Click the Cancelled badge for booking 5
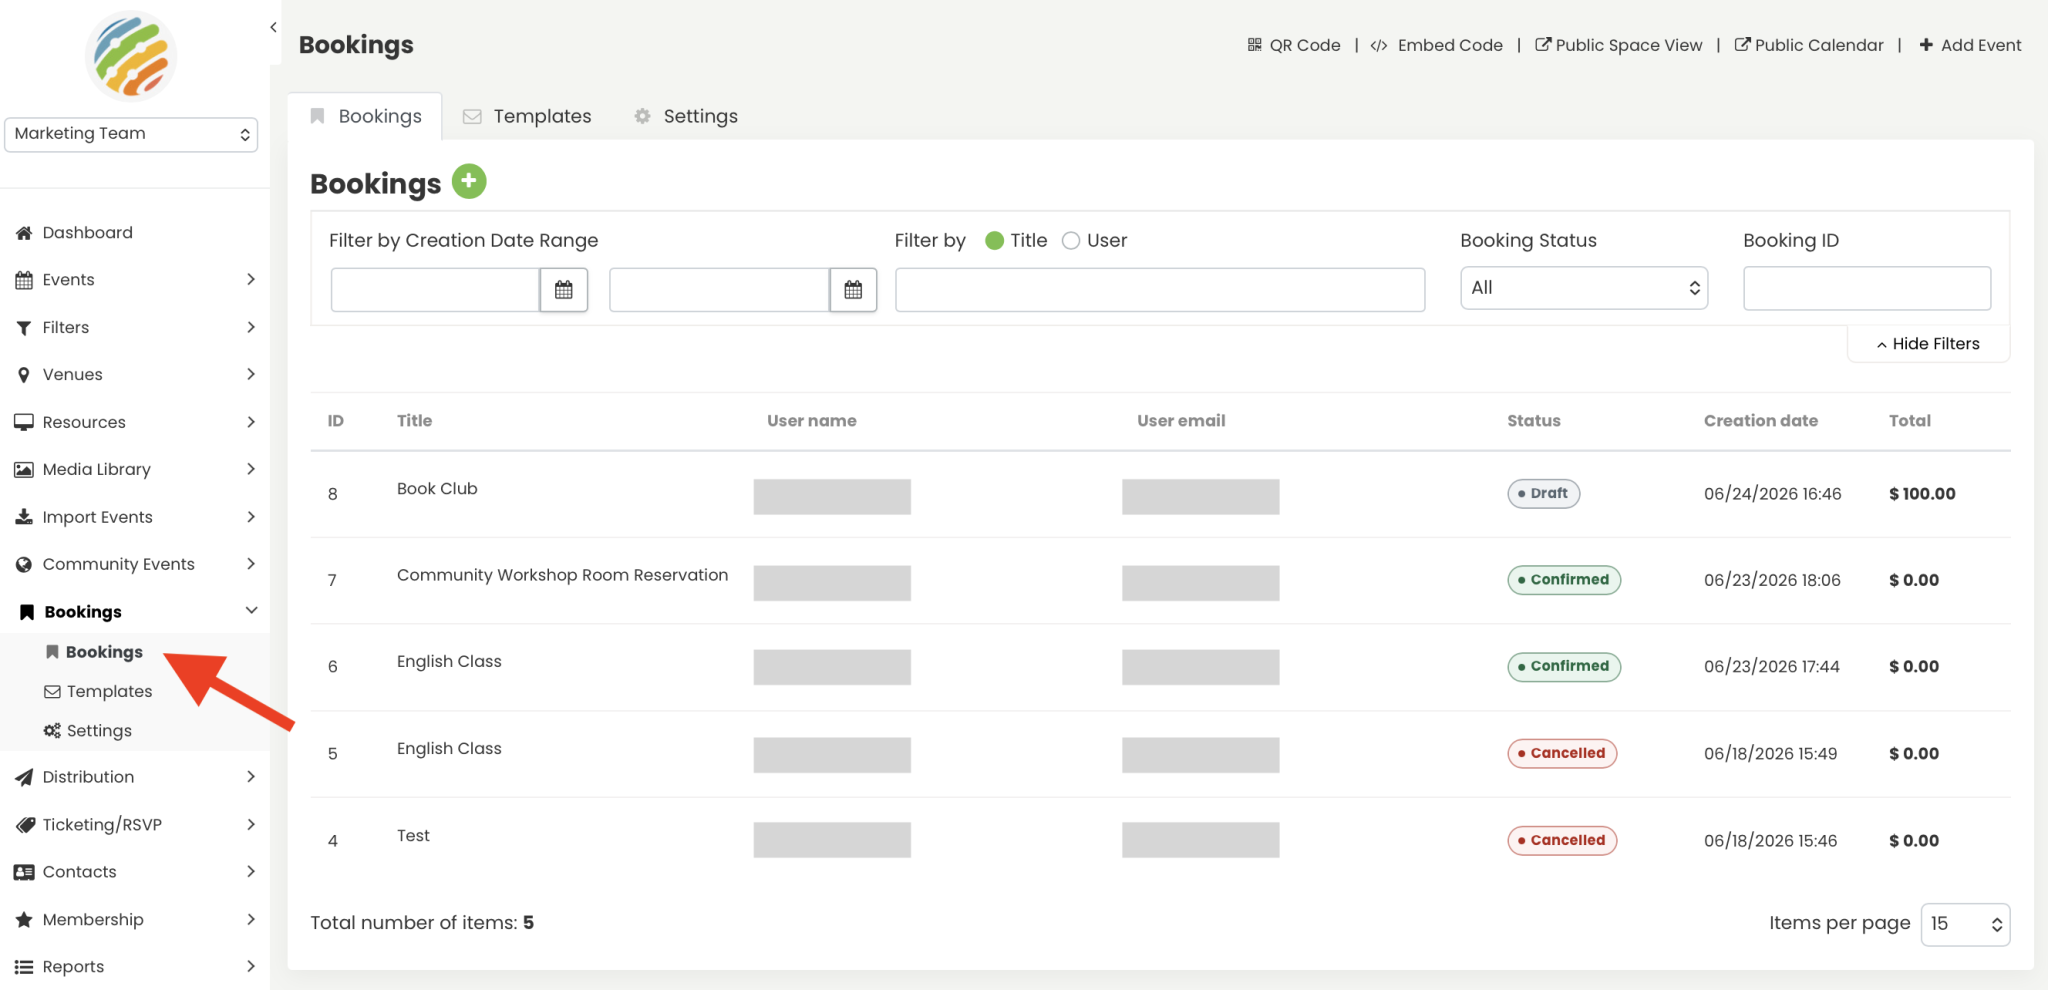The height and width of the screenshot is (990, 2048). coord(1562,754)
